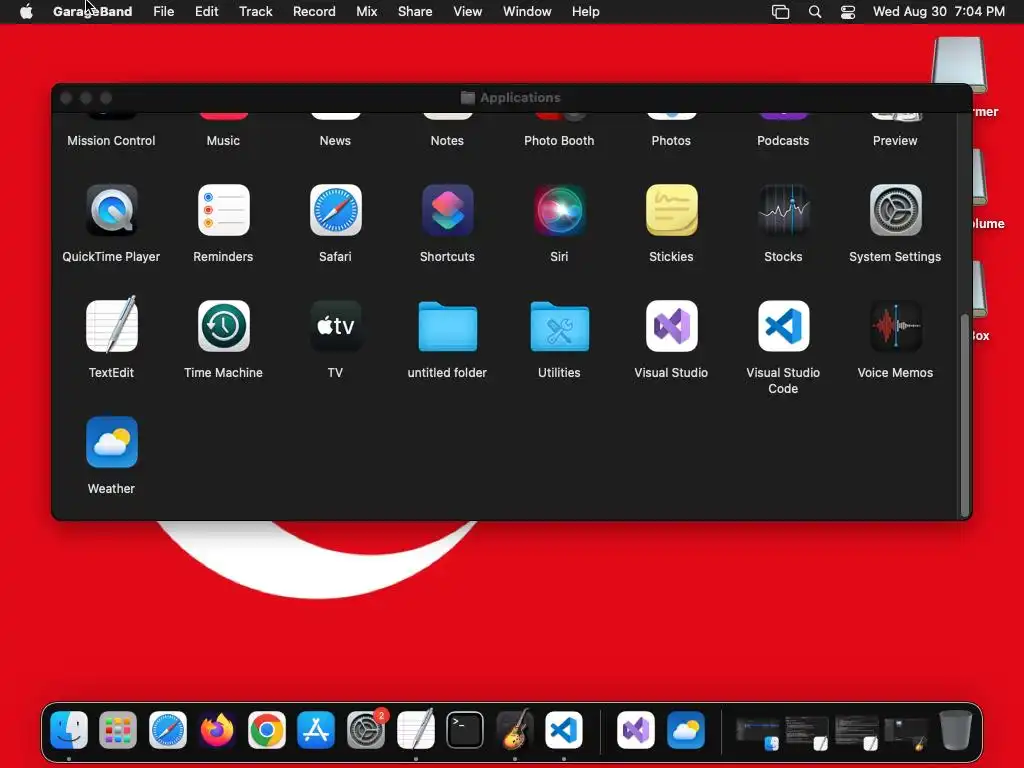Screen dimensions: 1024x768
Task: Open System Settings from the Dock
Action: point(366,729)
